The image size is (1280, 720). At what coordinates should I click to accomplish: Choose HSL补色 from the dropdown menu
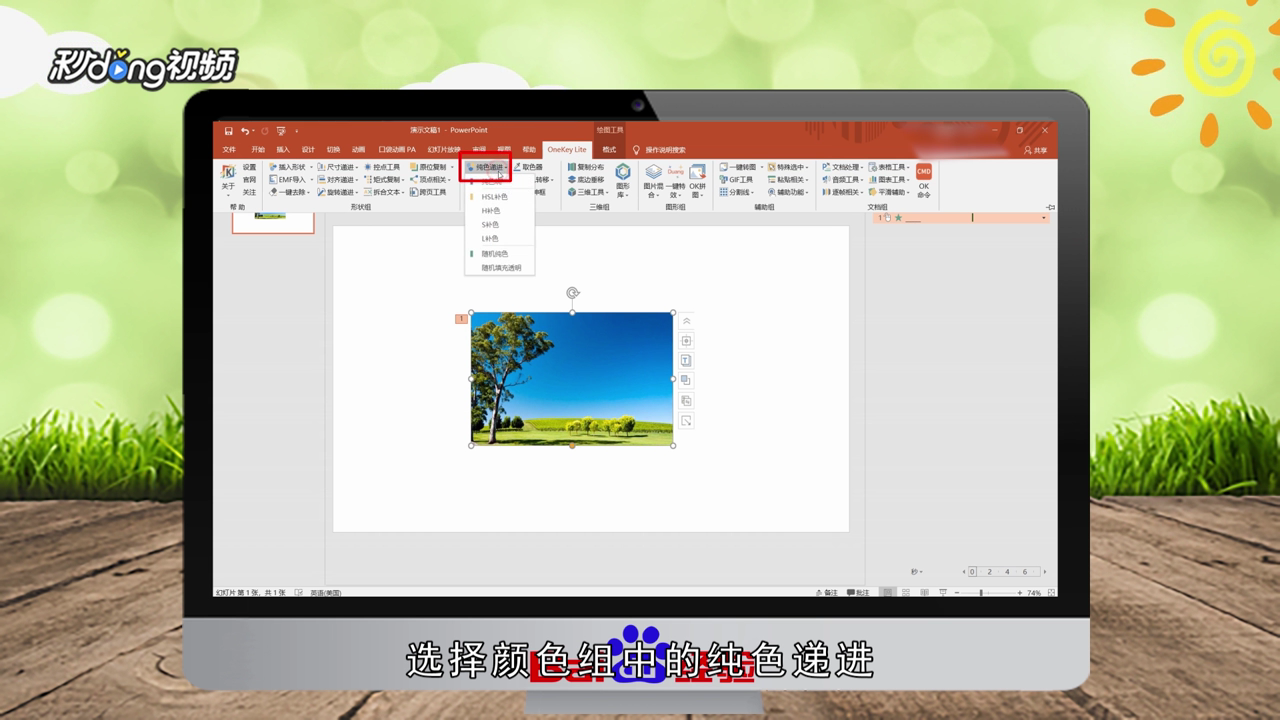pos(494,197)
